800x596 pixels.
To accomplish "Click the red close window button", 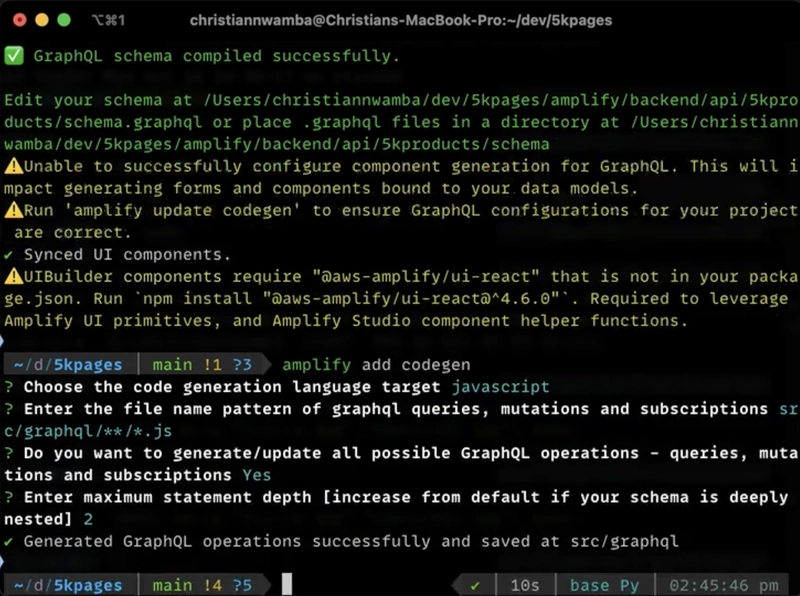I will tap(19, 20).
